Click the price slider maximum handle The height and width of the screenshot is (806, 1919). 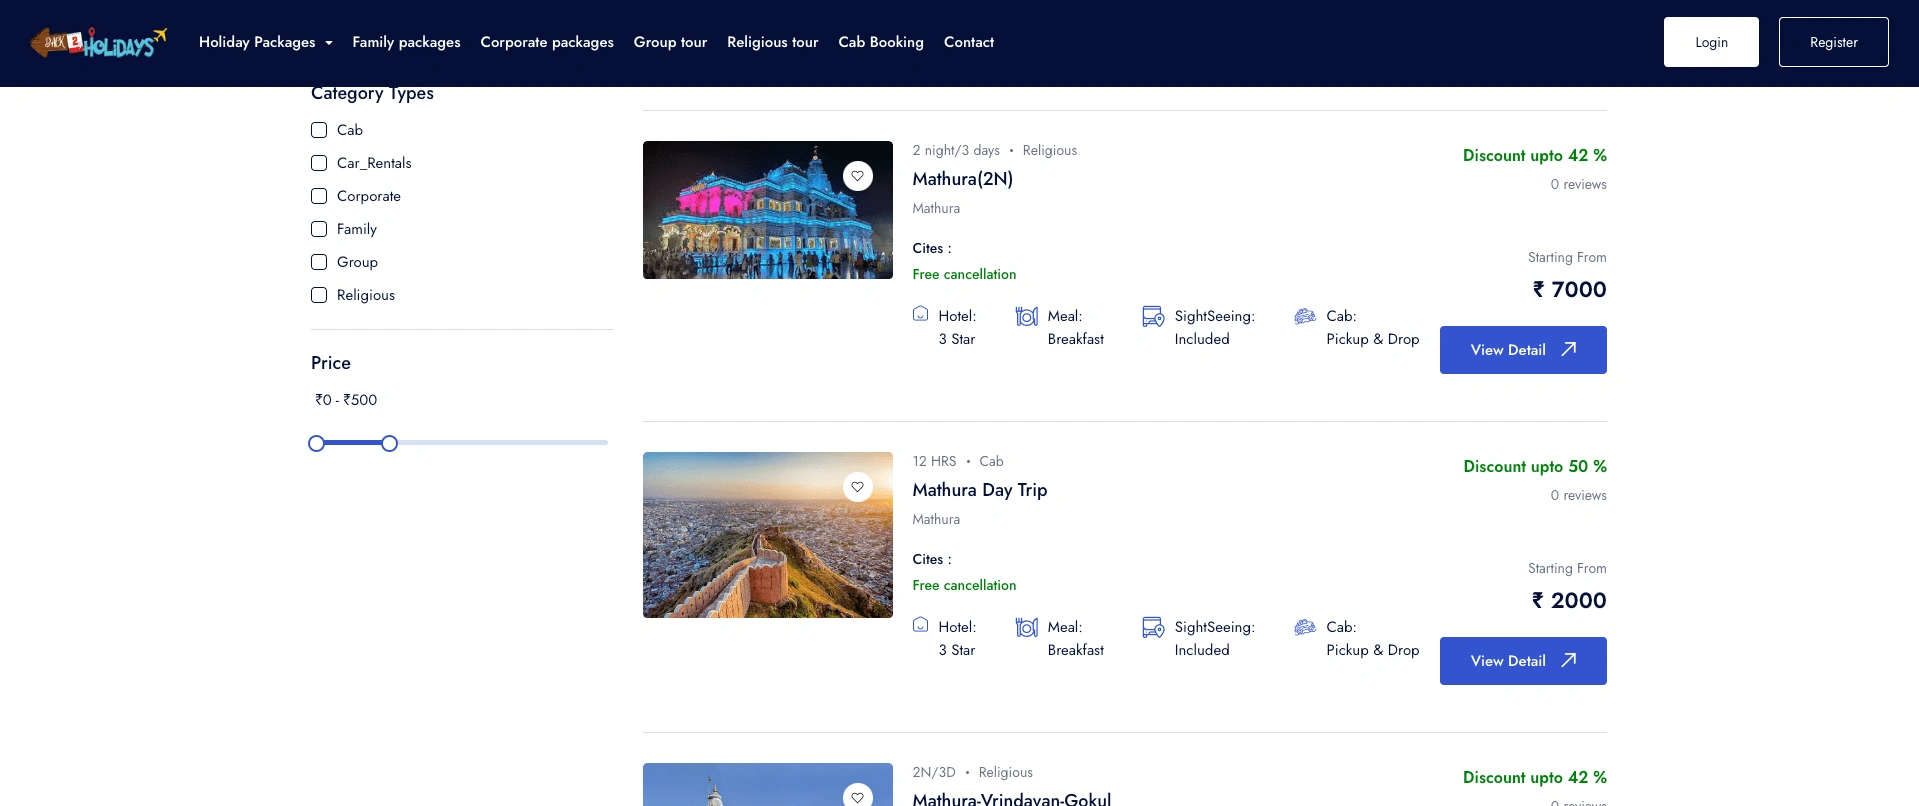click(390, 443)
